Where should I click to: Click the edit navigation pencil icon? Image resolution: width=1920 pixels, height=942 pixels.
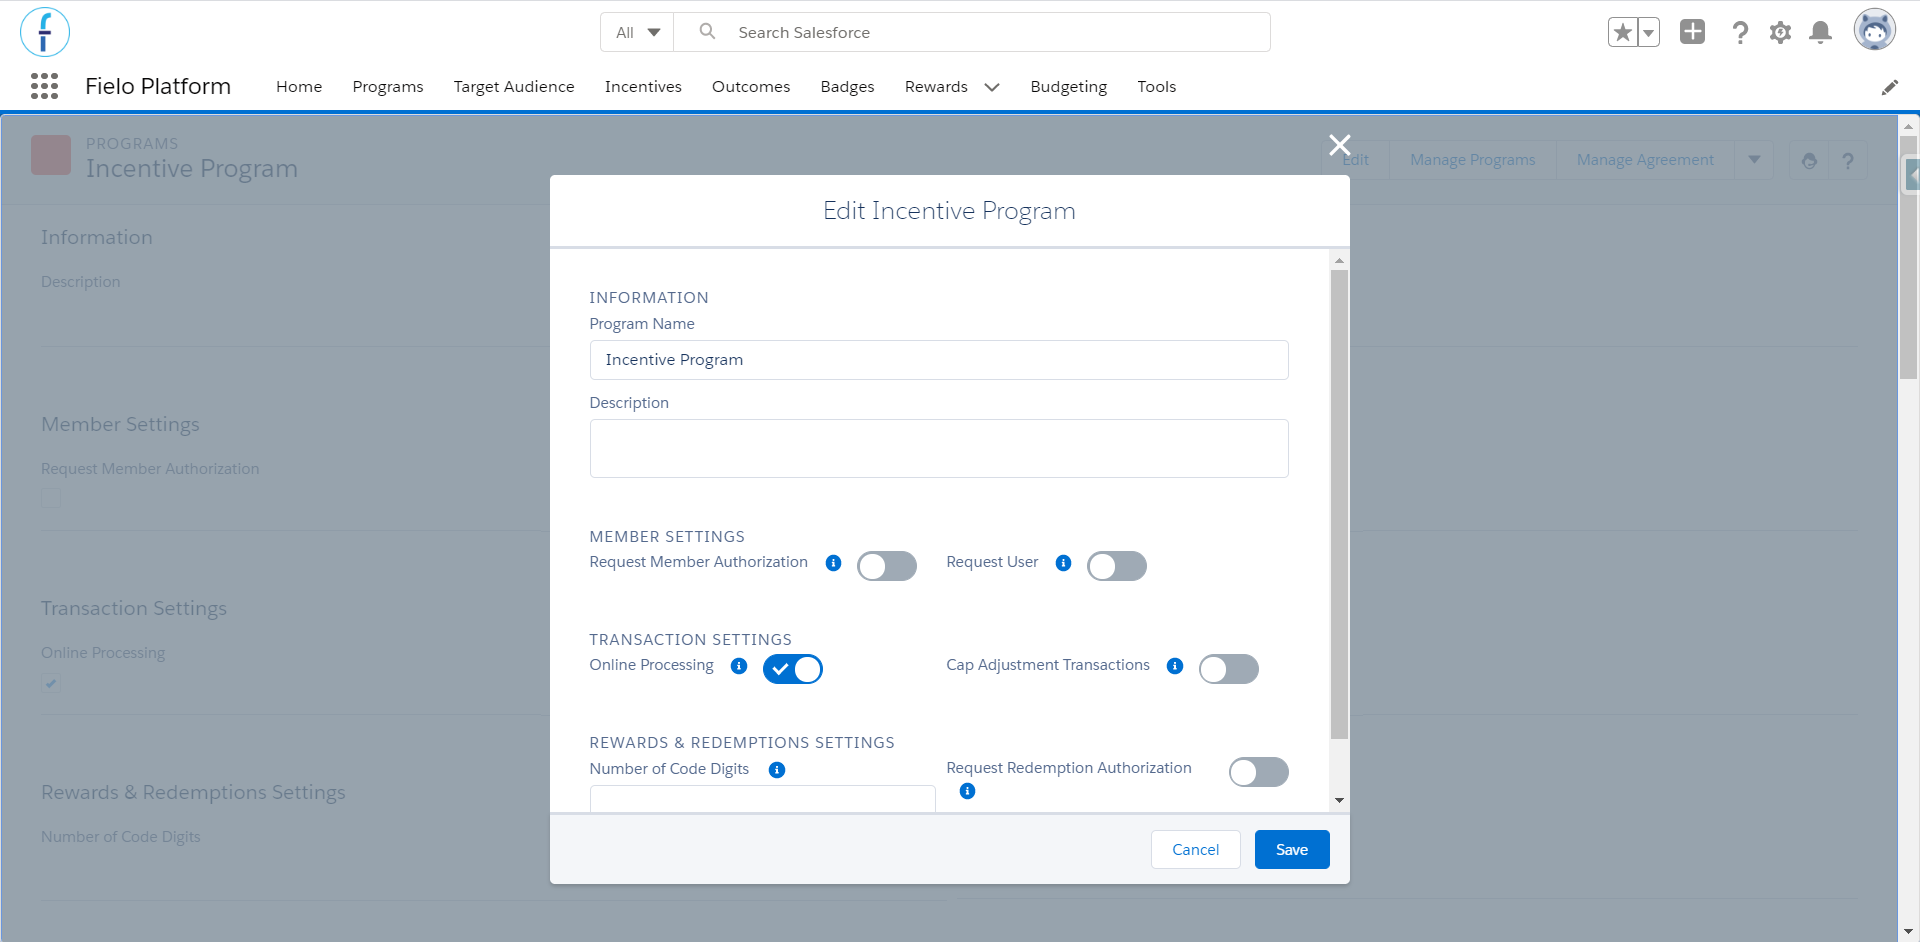[x=1889, y=87]
